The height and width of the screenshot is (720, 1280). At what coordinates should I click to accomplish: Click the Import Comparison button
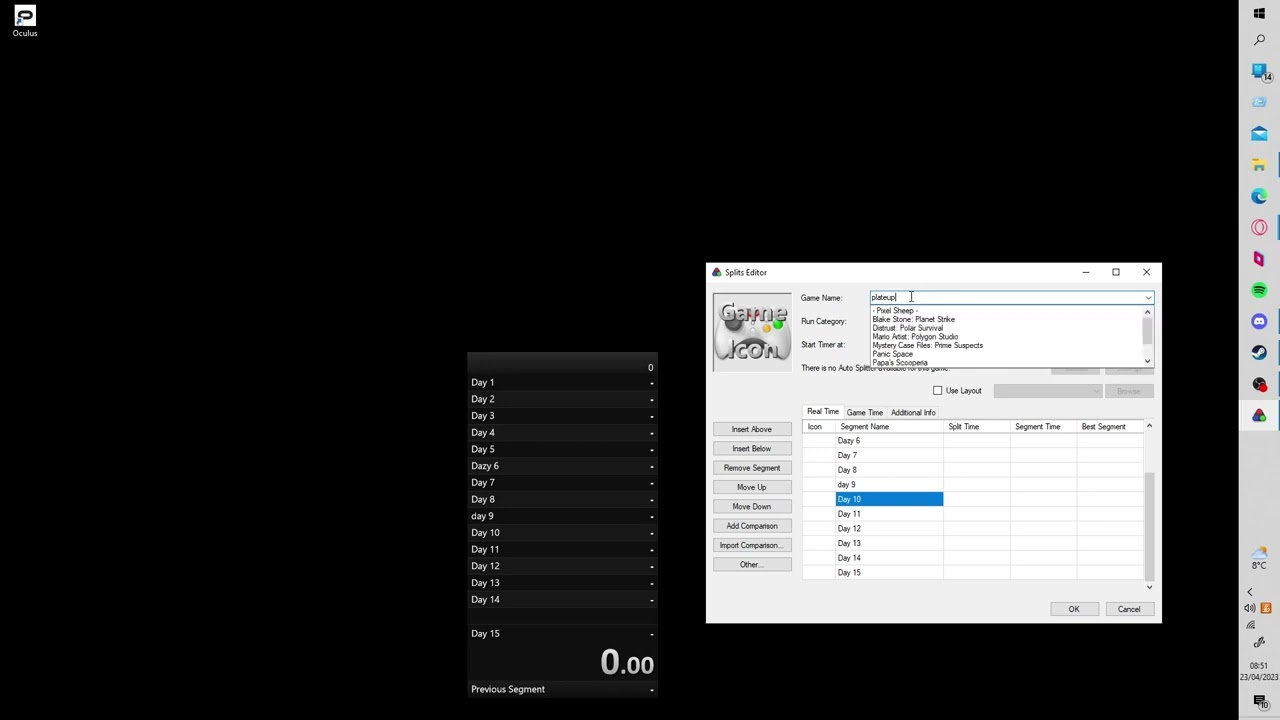[751, 545]
